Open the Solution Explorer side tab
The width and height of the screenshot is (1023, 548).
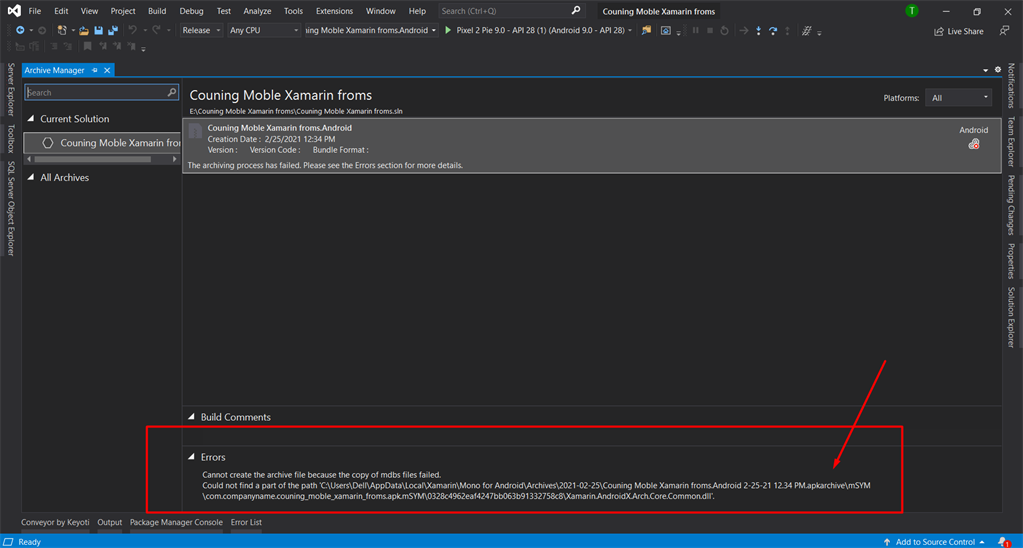pyautogui.click(x=1011, y=317)
